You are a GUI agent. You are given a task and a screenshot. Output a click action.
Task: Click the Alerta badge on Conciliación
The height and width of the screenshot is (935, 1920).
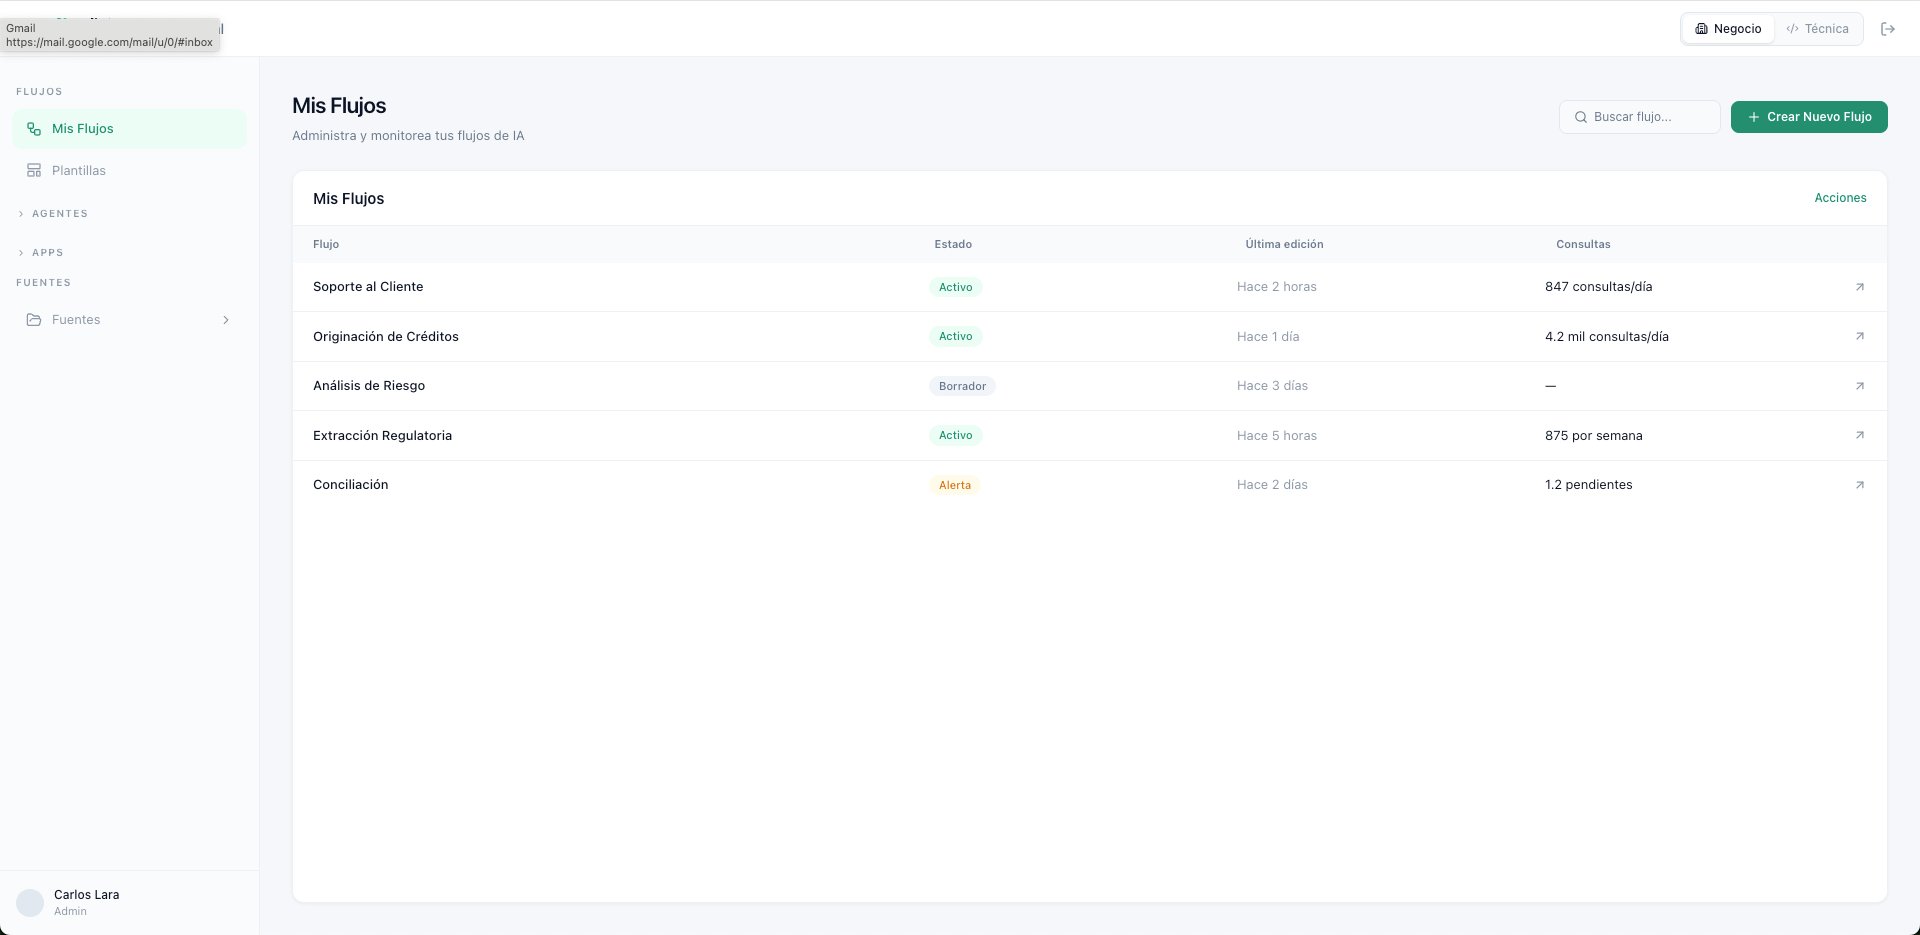point(955,484)
